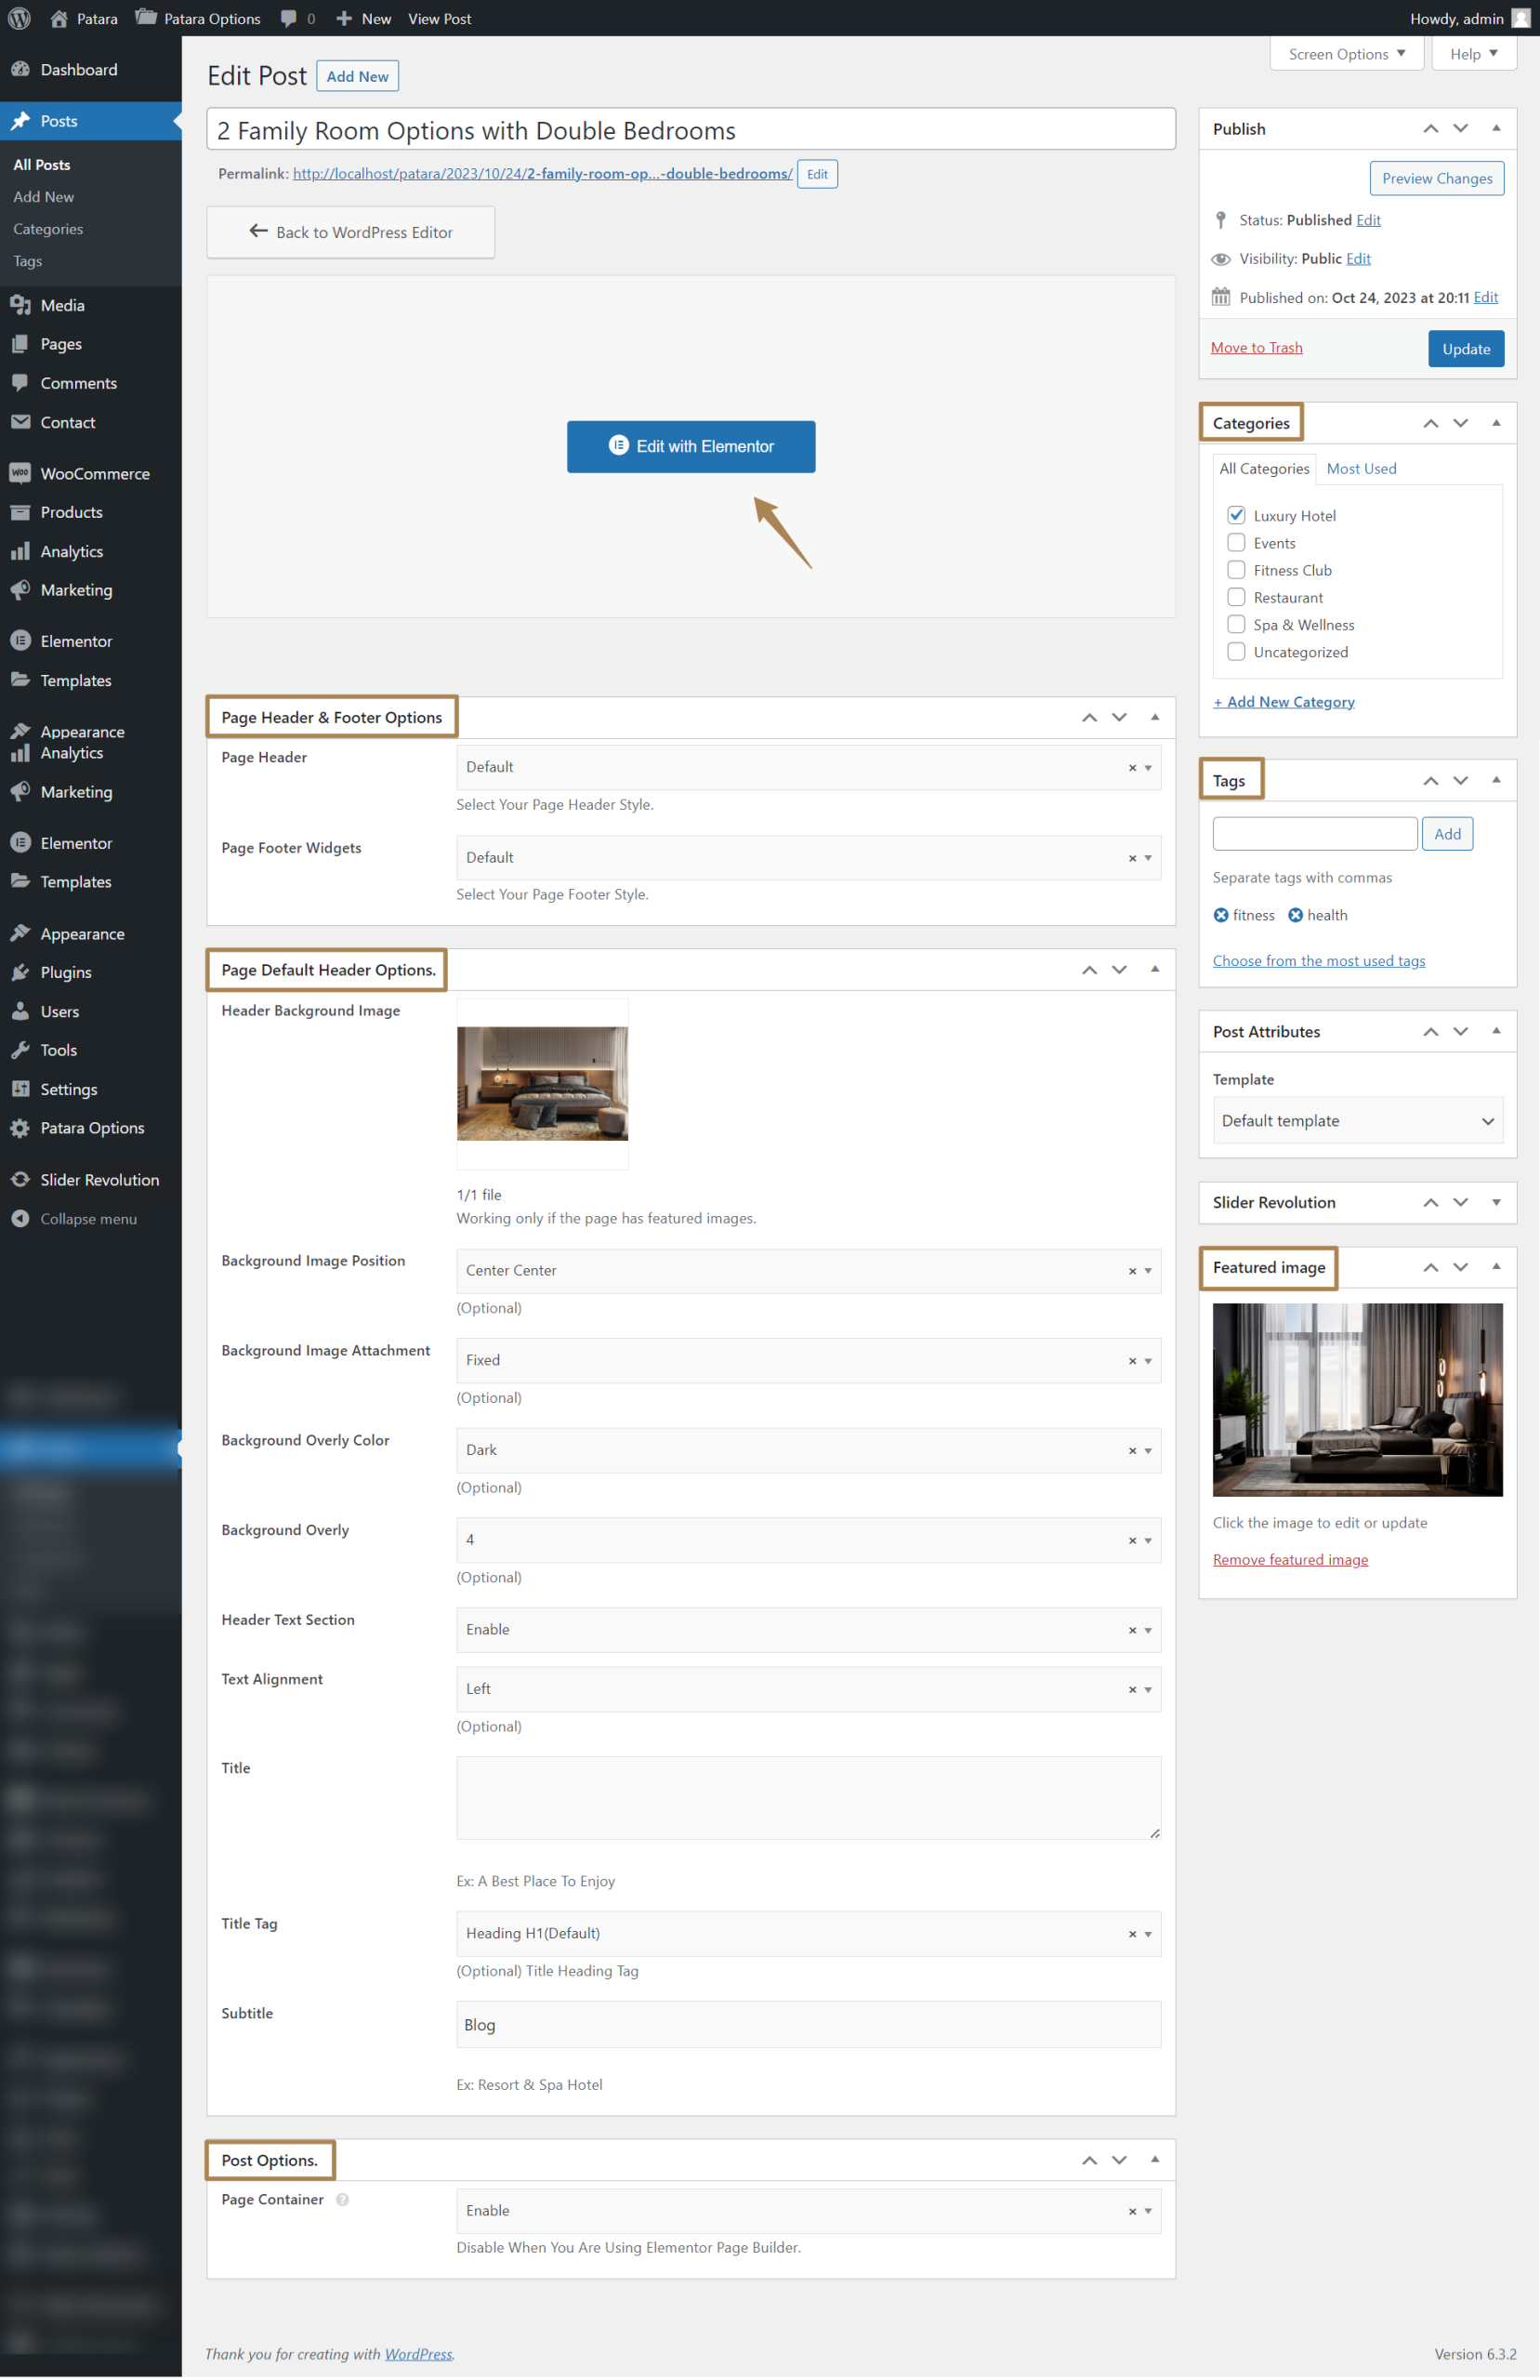
Task: Click the comment bubble icon in admin bar
Action: click(288, 18)
